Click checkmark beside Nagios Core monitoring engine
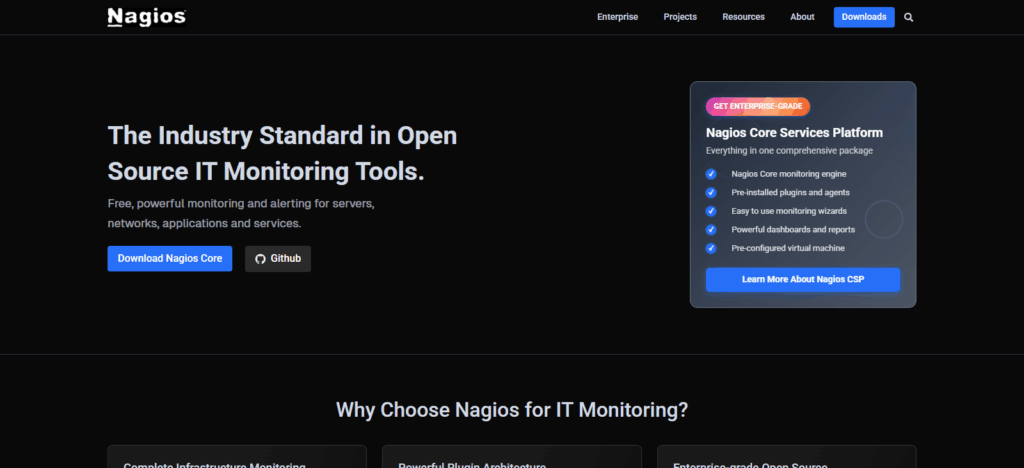The height and width of the screenshot is (468, 1024). tap(711, 174)
